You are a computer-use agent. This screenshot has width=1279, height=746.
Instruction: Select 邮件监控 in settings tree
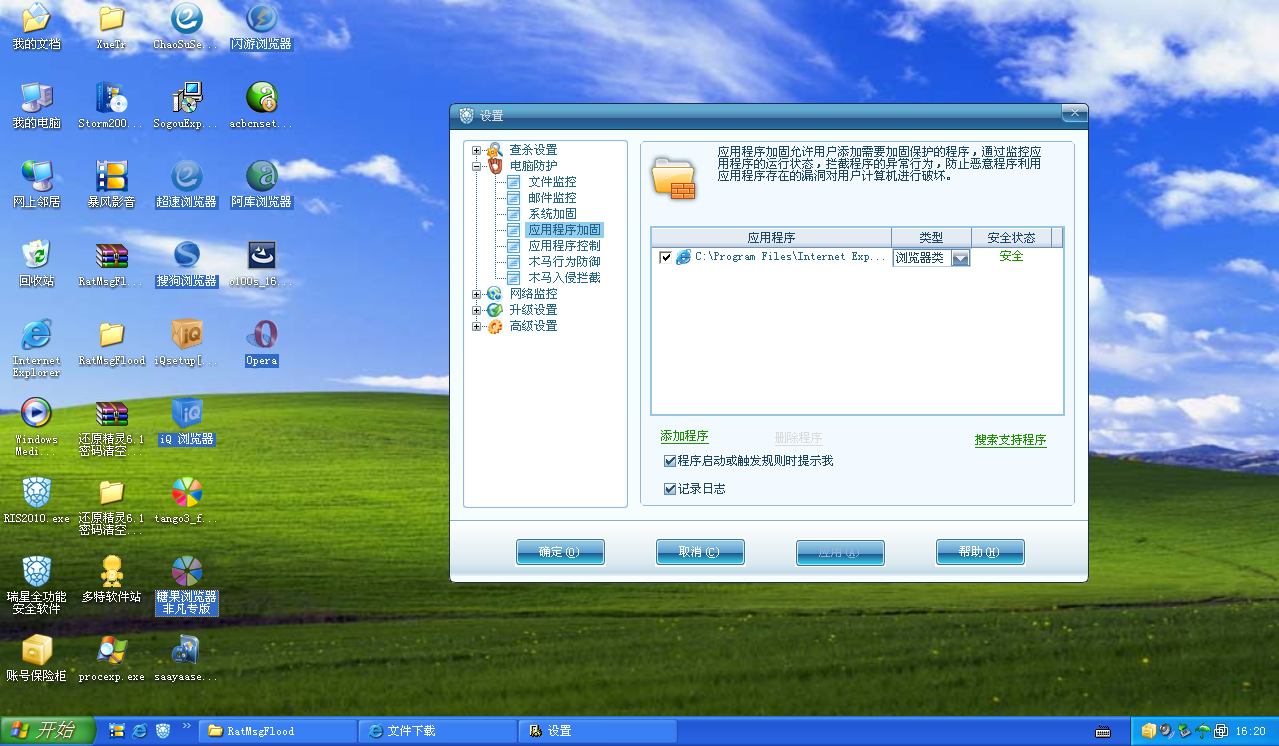click(552, 198)
